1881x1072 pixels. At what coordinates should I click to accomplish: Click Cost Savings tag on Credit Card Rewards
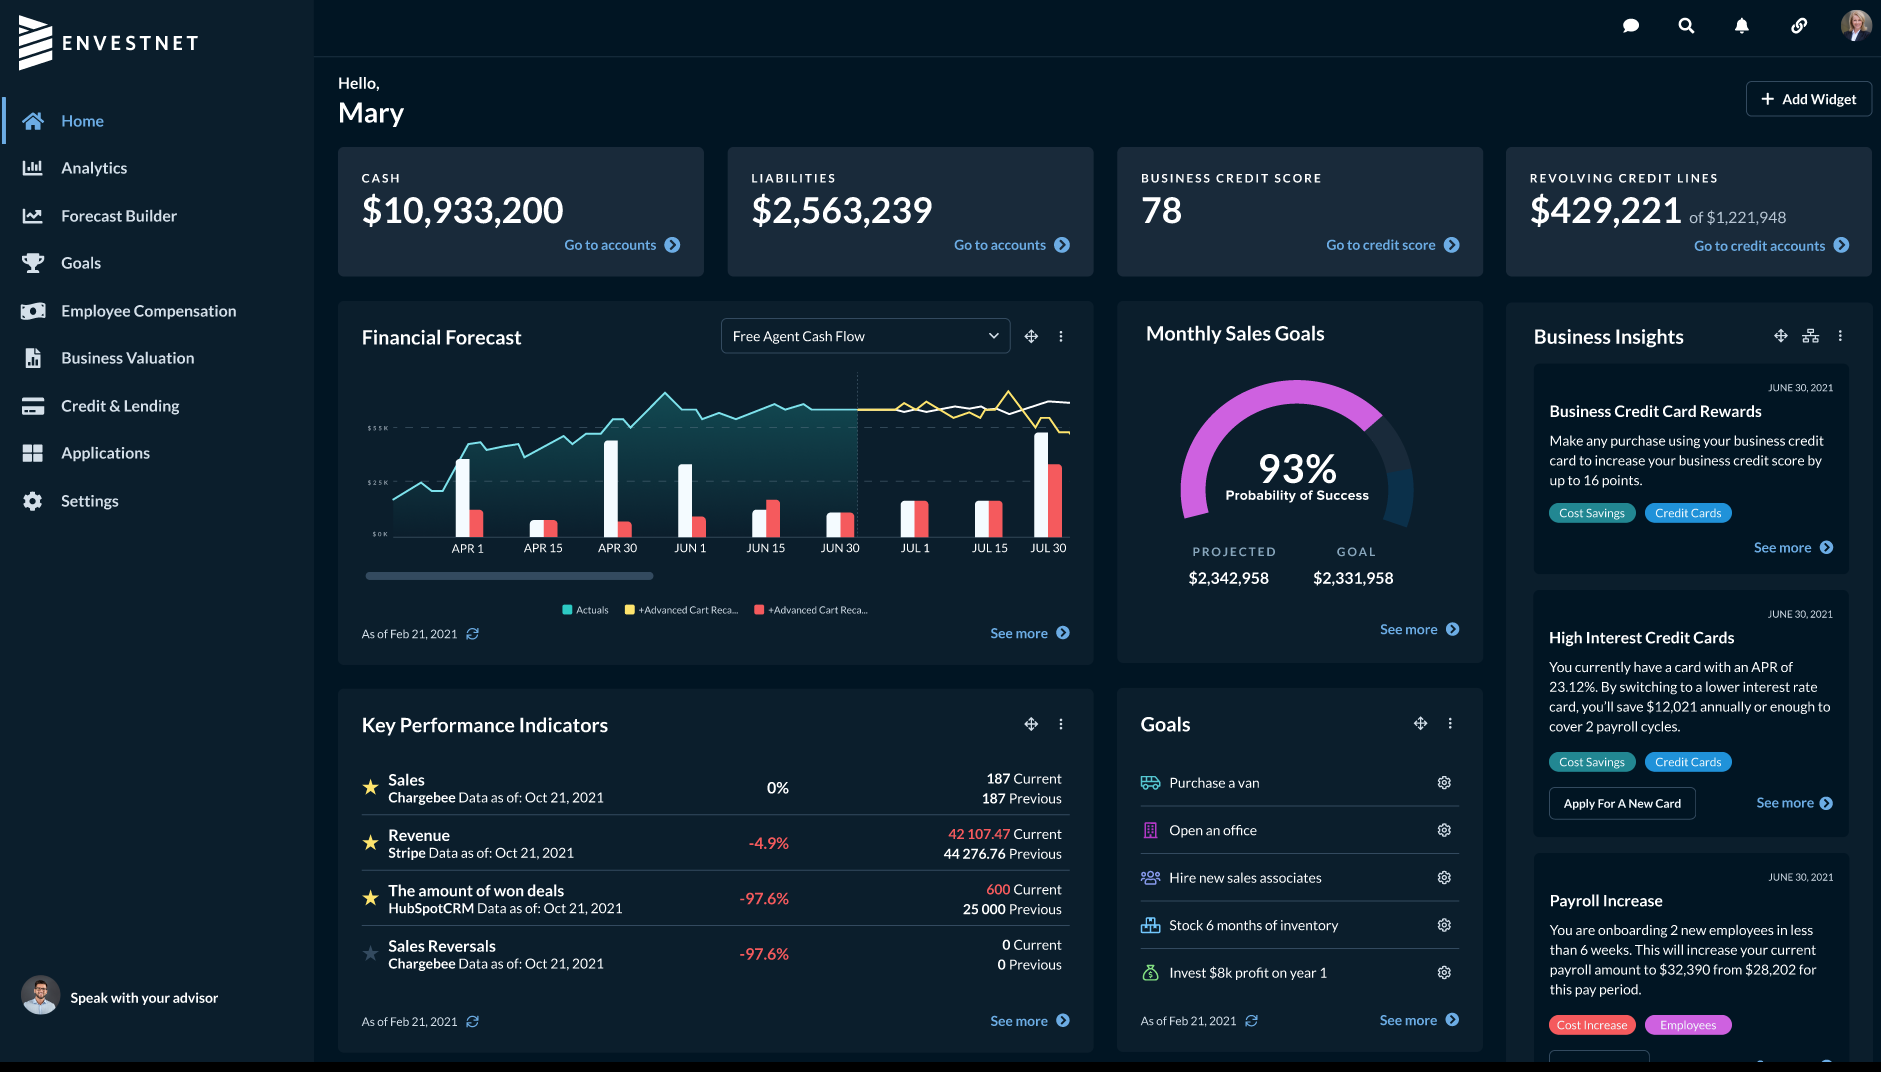(1592, 513)
